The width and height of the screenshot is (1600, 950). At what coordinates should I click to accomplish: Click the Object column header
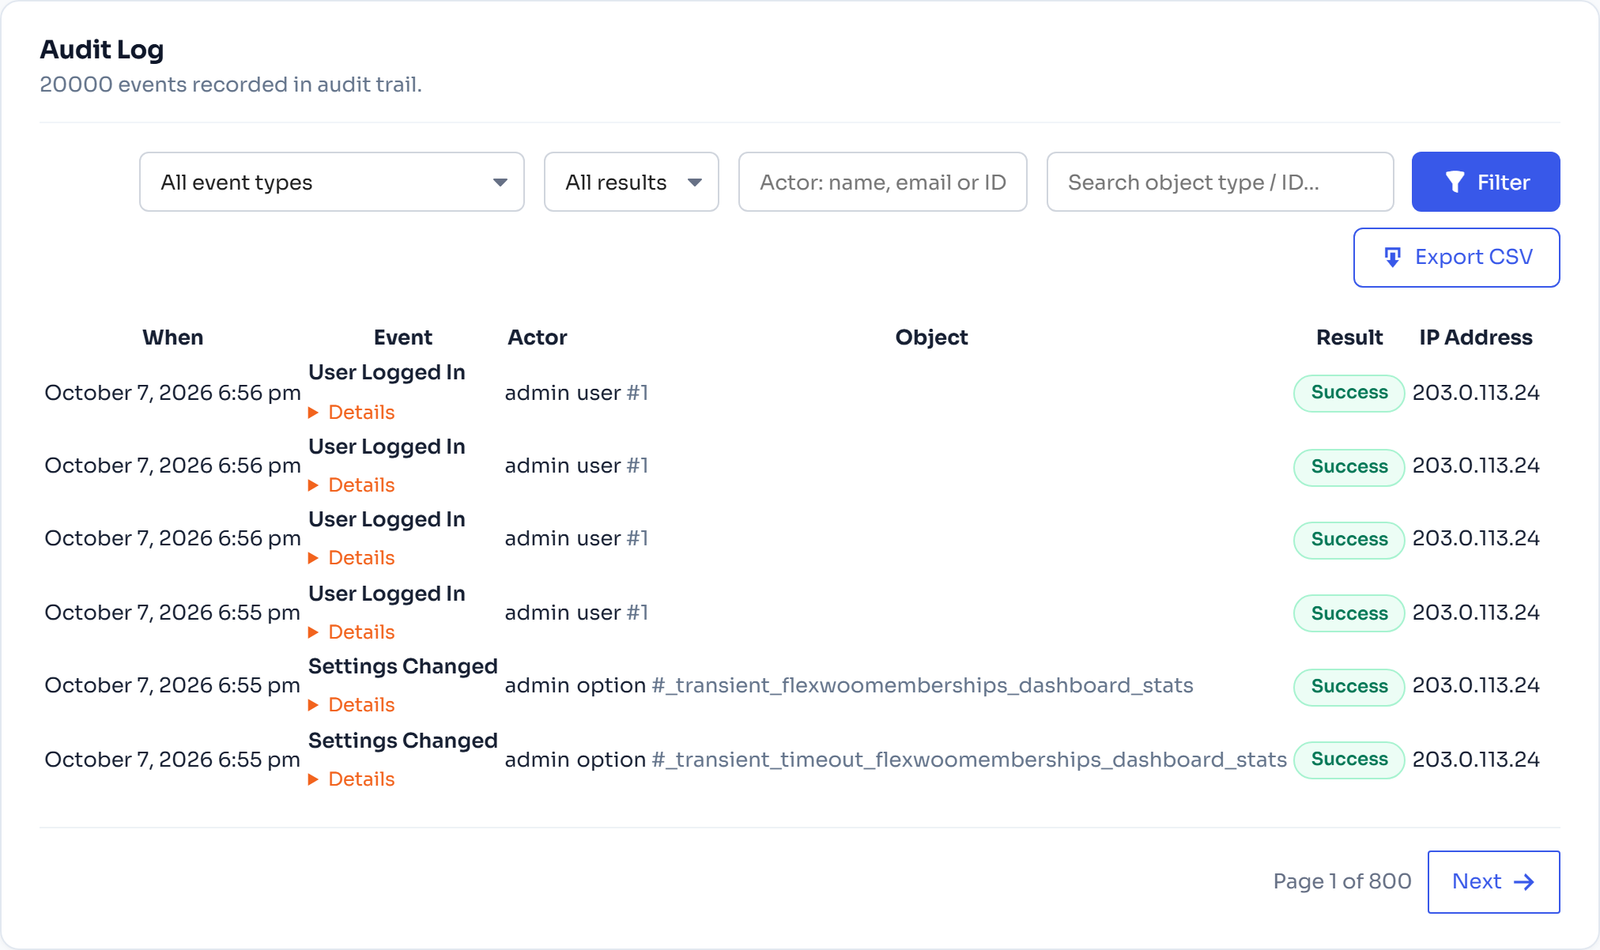[932, 338]
